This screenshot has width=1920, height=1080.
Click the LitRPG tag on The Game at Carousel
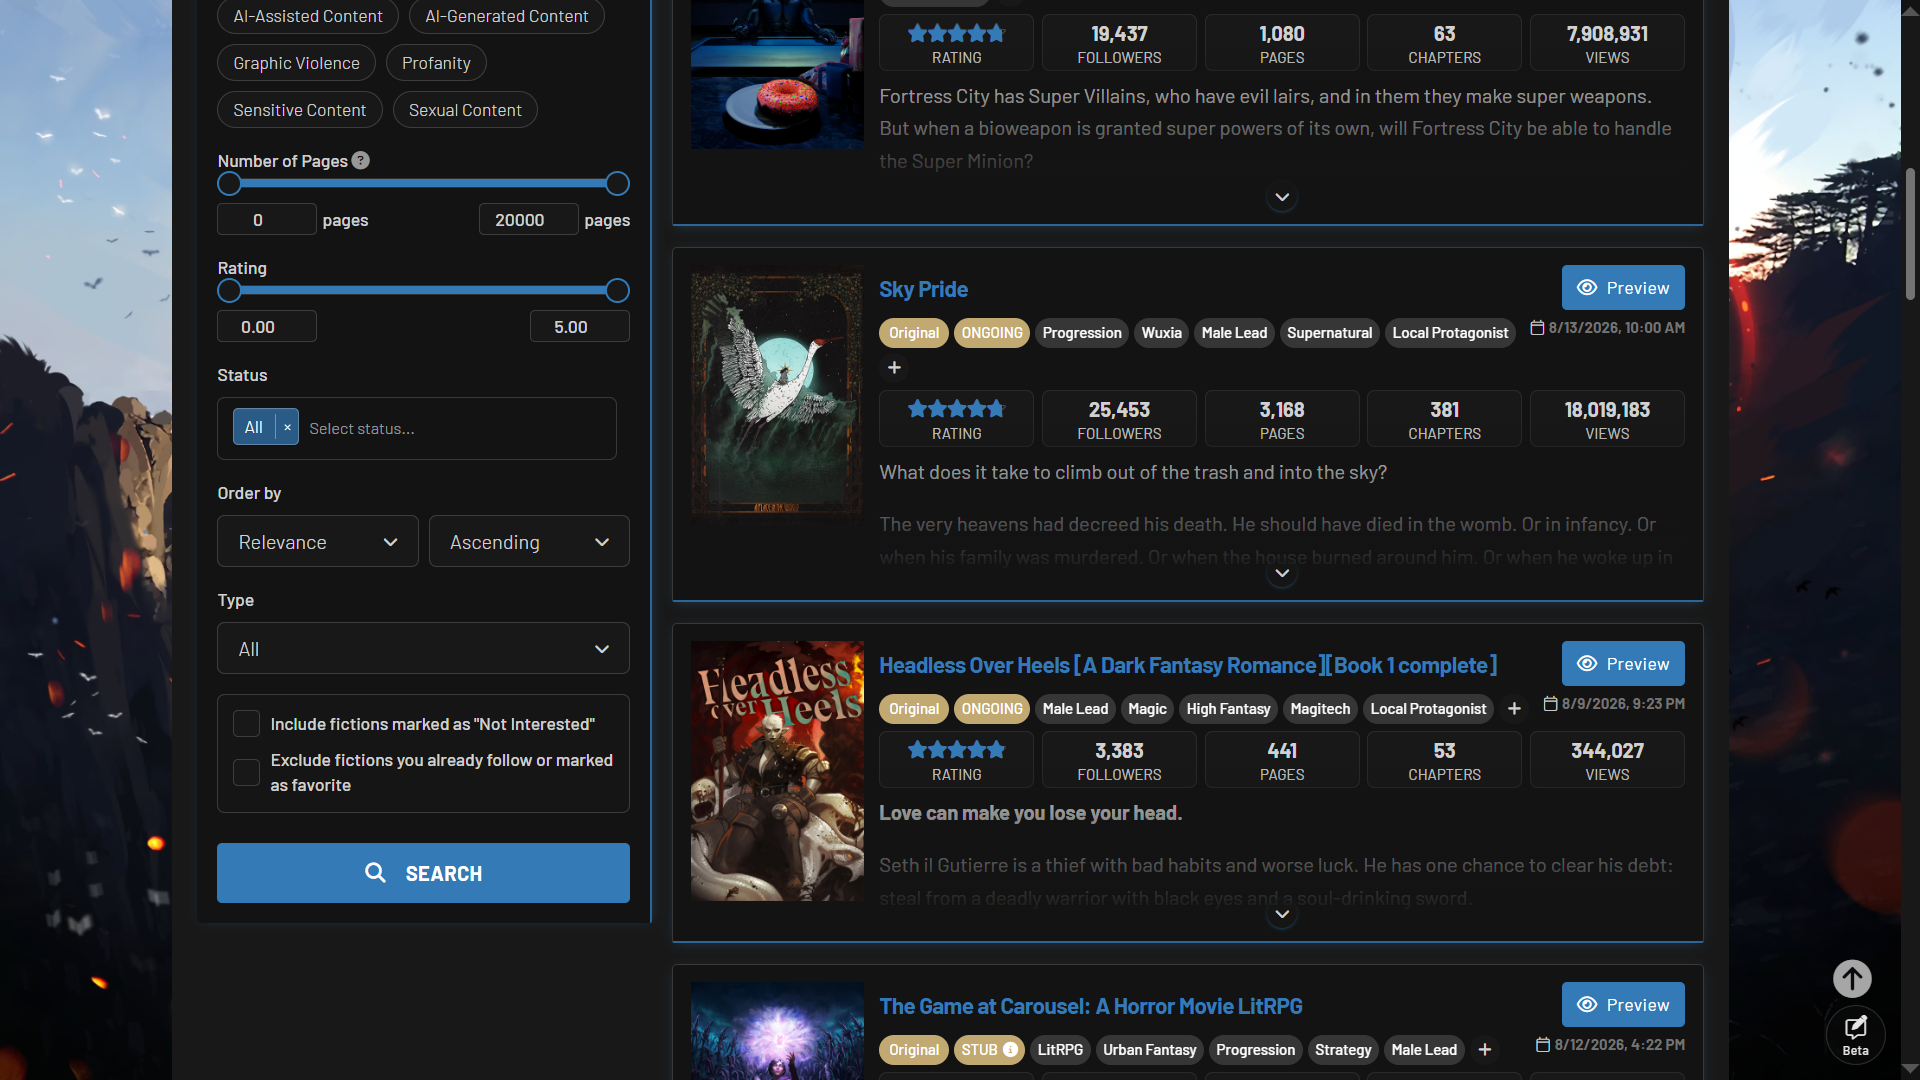pyautogui.click(x=1060, y=1050)
